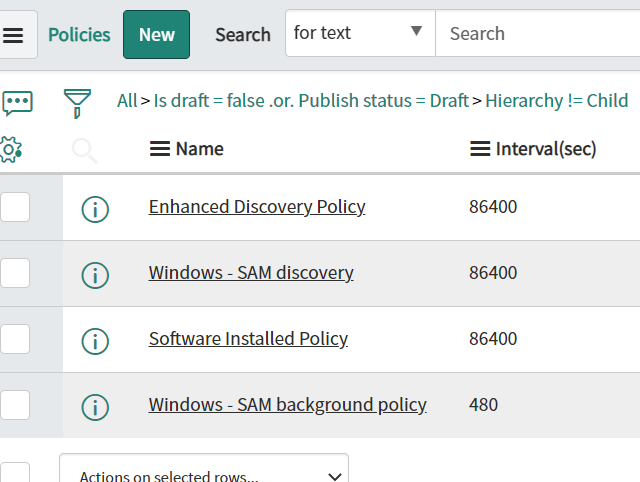Tick the Software Installed Policy row checkbox
Image resolution: width=640 pixels, height=482 pixels.
coord(14,339)
